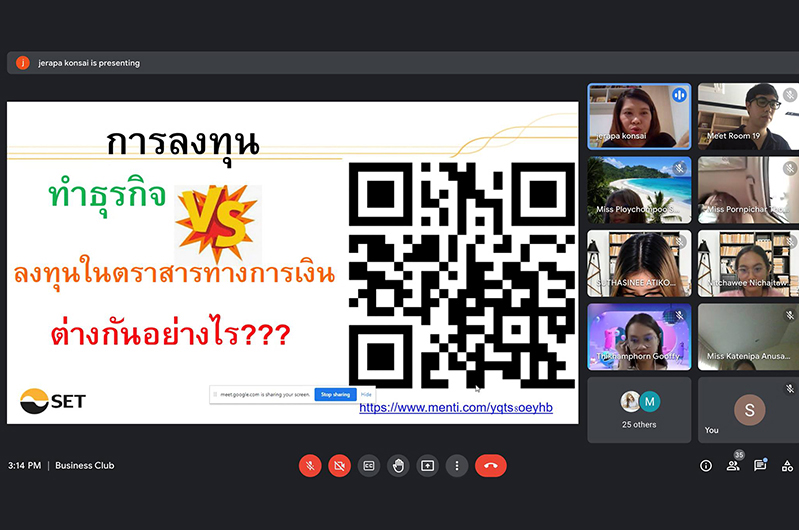This screenshot has width=799, height=530.
Task: Click muted mic icon on You tile
Action: pos(789,389)
